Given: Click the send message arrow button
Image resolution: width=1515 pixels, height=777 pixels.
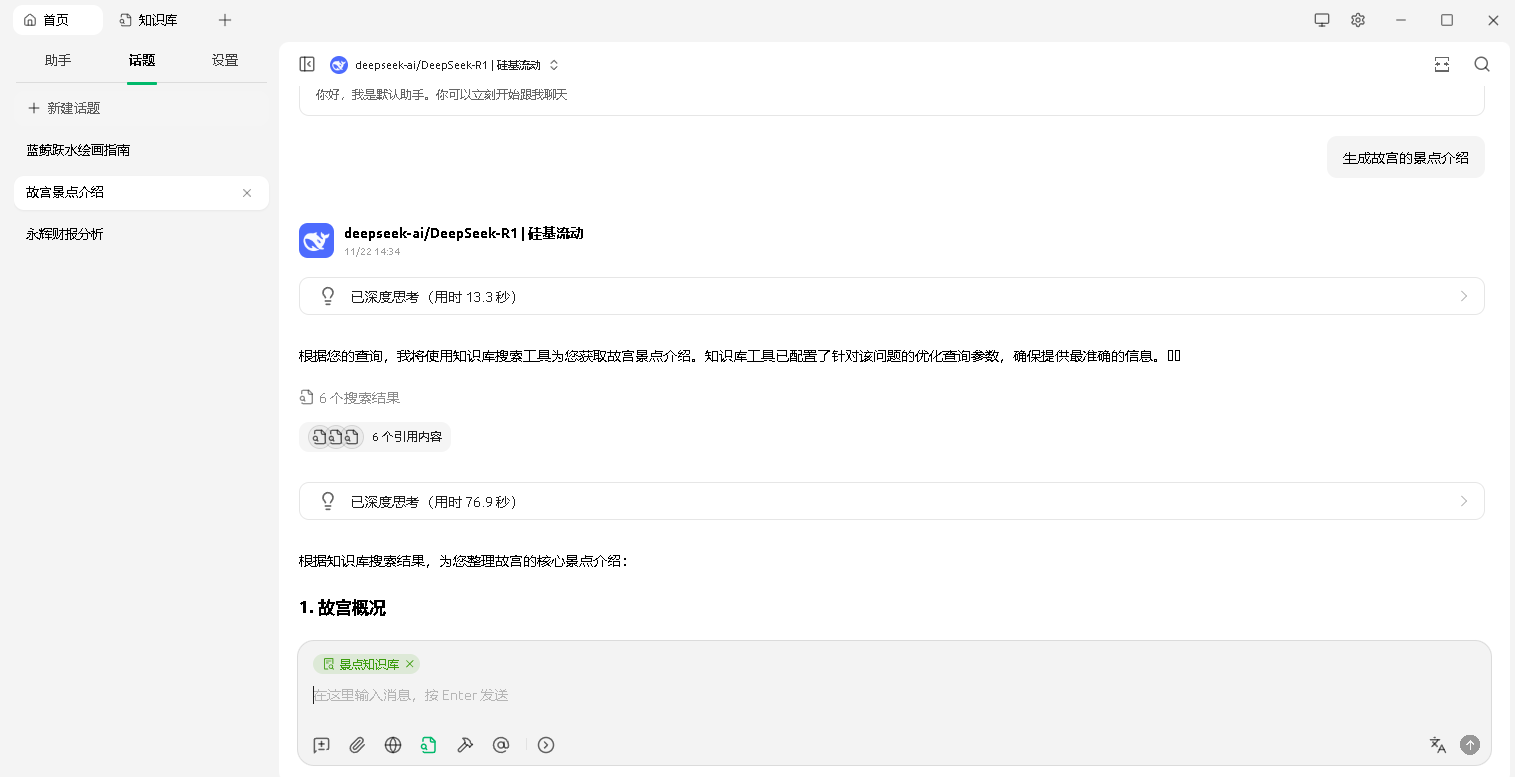Looking at the screenshot, I should point(1469,745).
